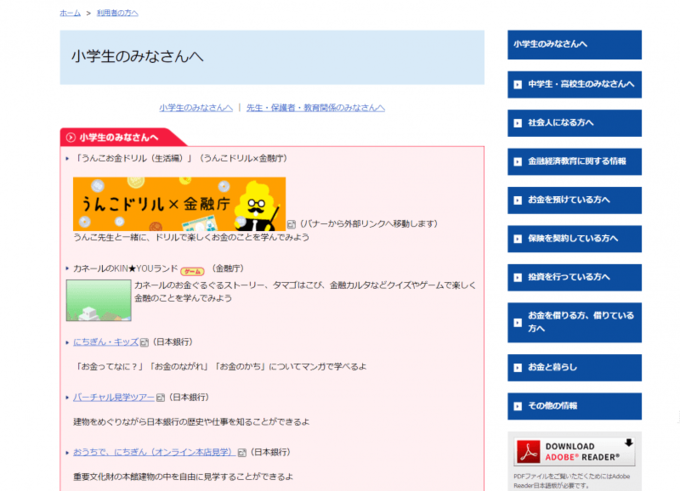Click external link icon next to にちぎん・キッズ
Image resolution: width=680 pixels, height=491 pixels.
point(144,342)
